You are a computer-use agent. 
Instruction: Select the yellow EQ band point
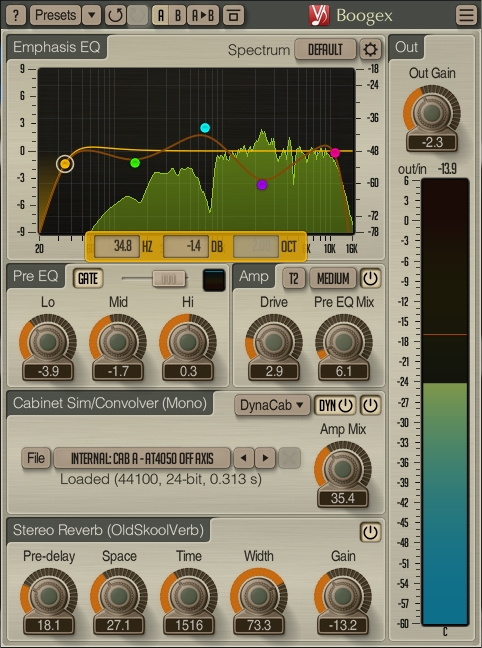point(65,164)
